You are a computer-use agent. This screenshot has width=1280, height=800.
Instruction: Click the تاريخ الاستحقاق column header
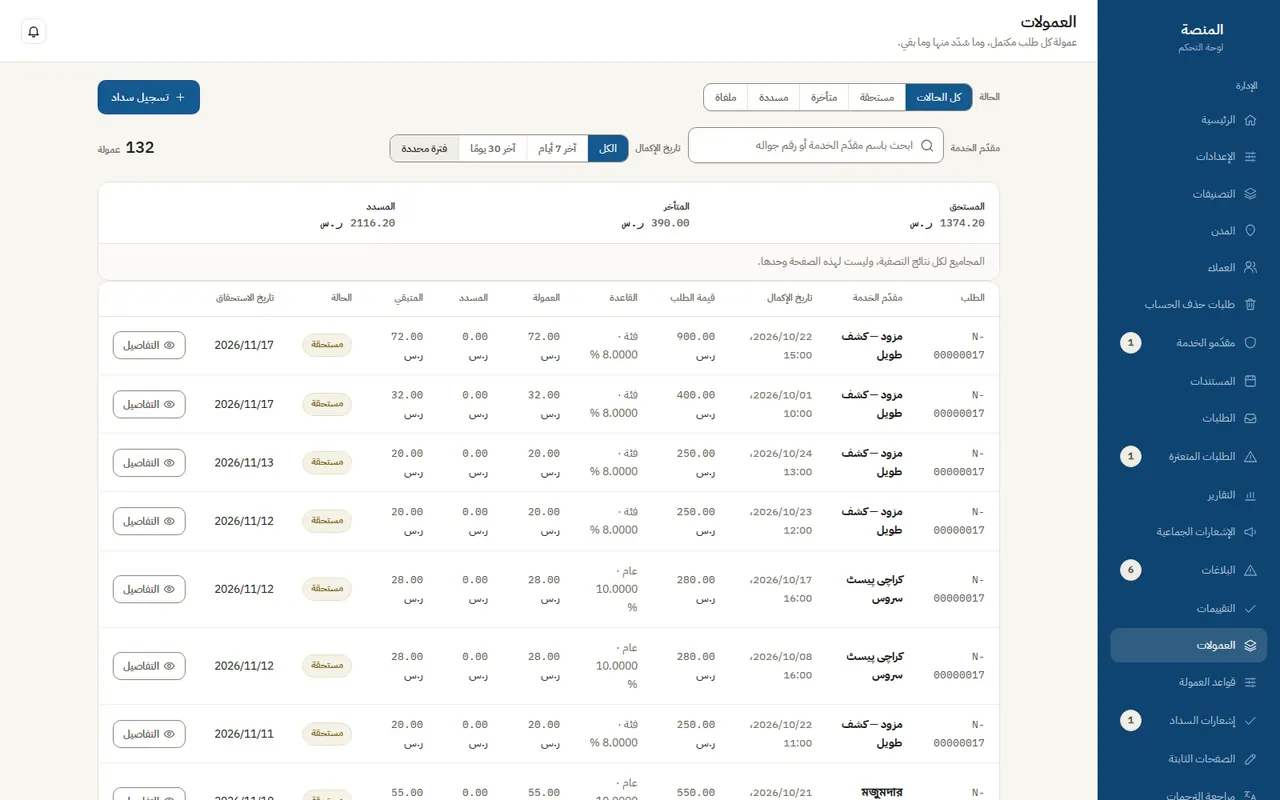pyautogui.click(x=245, y=298)
